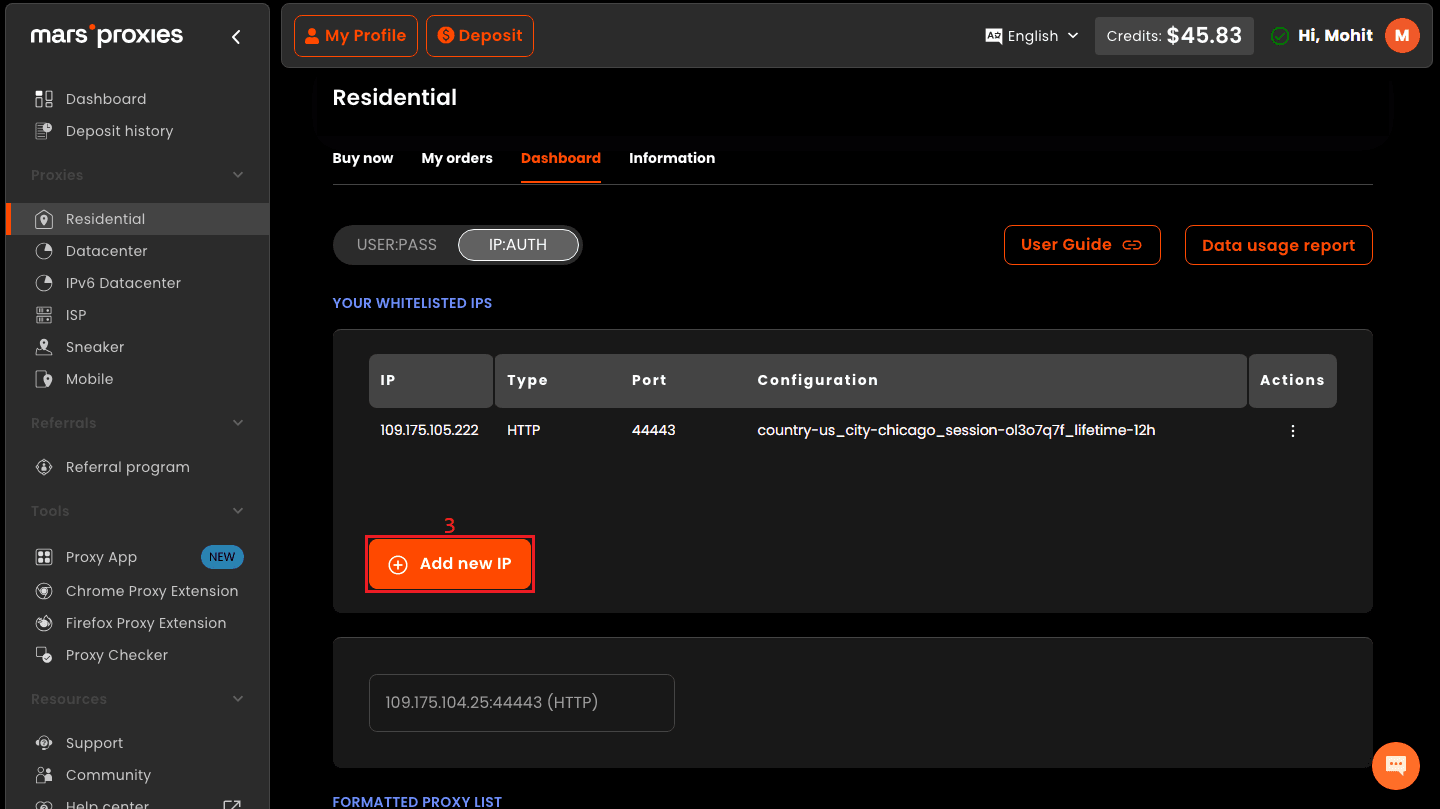This screenshot has height=809, width=1440.
Task: Open the Buy now tab
Action: coord(362,158)
